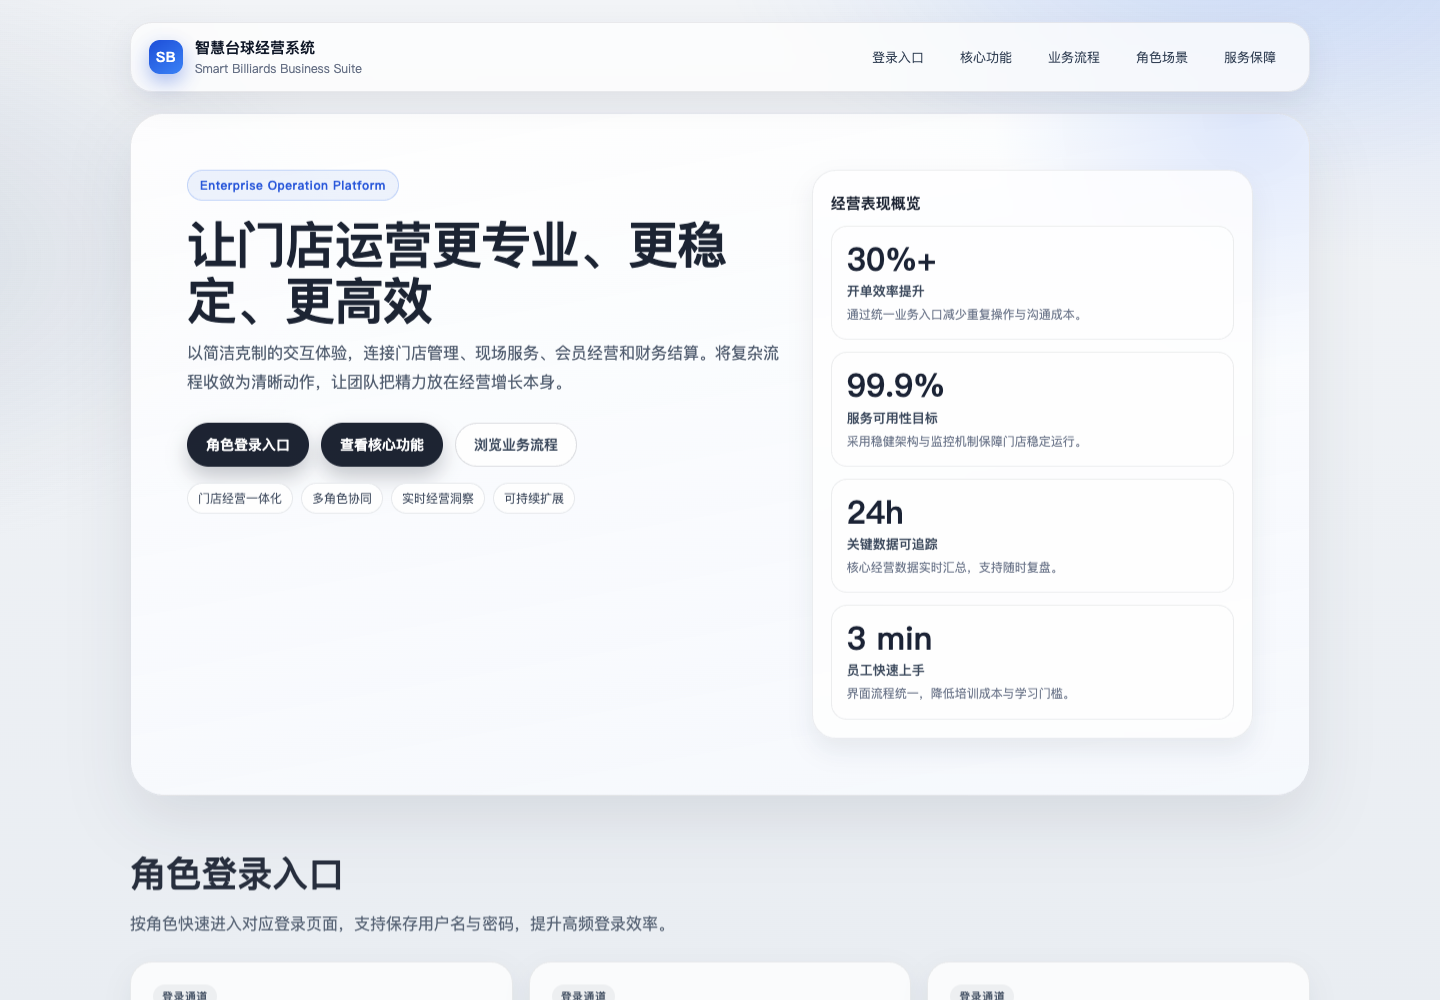Go to 核心功能 nav item
The height and width of the screenshot is (1000, 1440).
pos(986,58)
